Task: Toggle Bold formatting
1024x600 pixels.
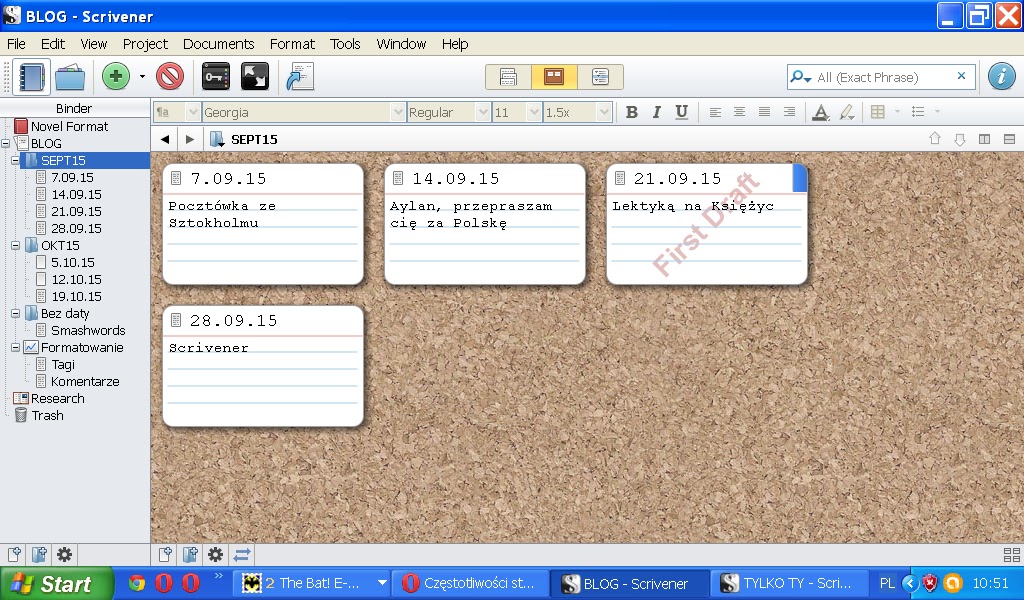Action: coord(632,112)
